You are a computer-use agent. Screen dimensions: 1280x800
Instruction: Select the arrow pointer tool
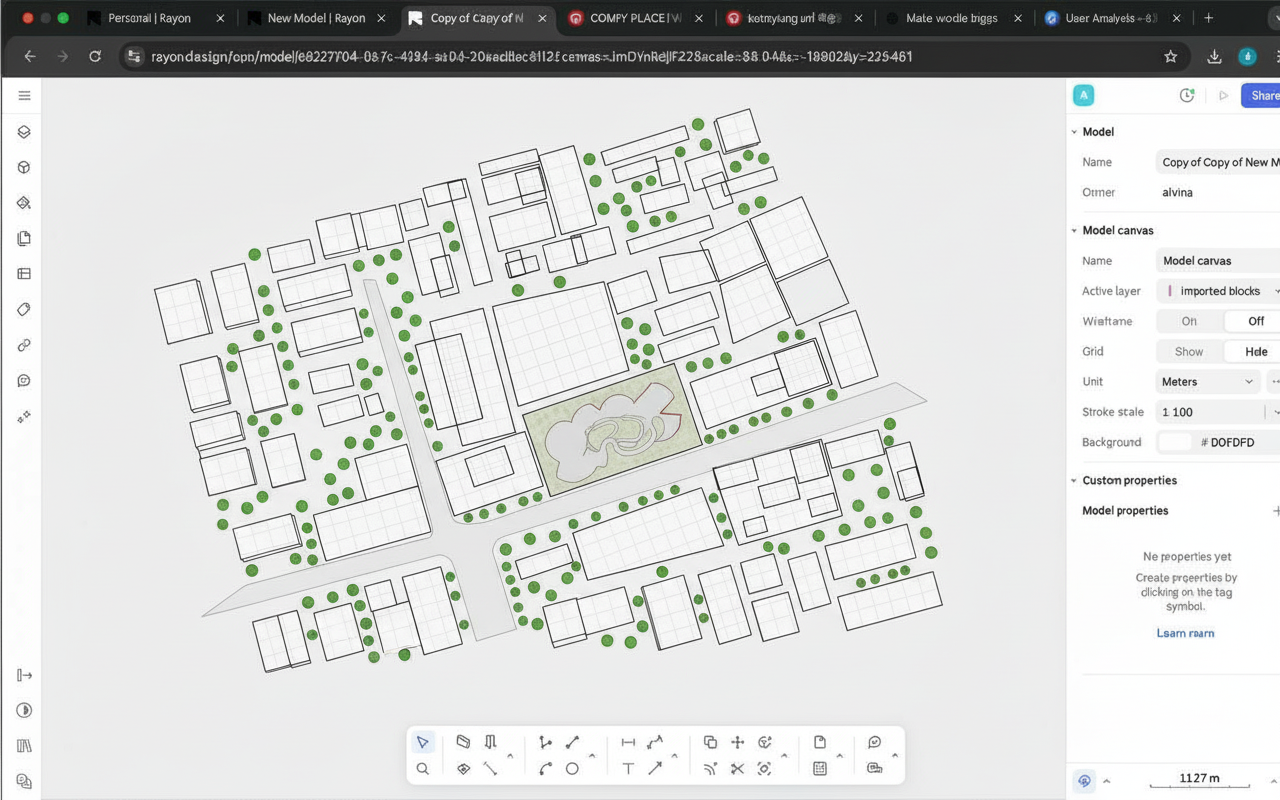click(422, 742)
